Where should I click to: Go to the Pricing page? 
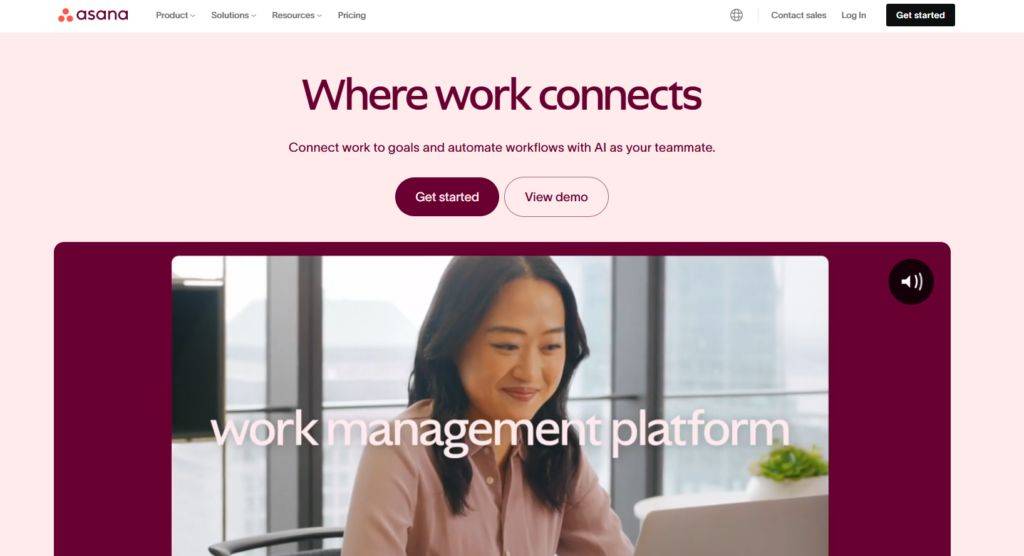(x=351, y=15)
